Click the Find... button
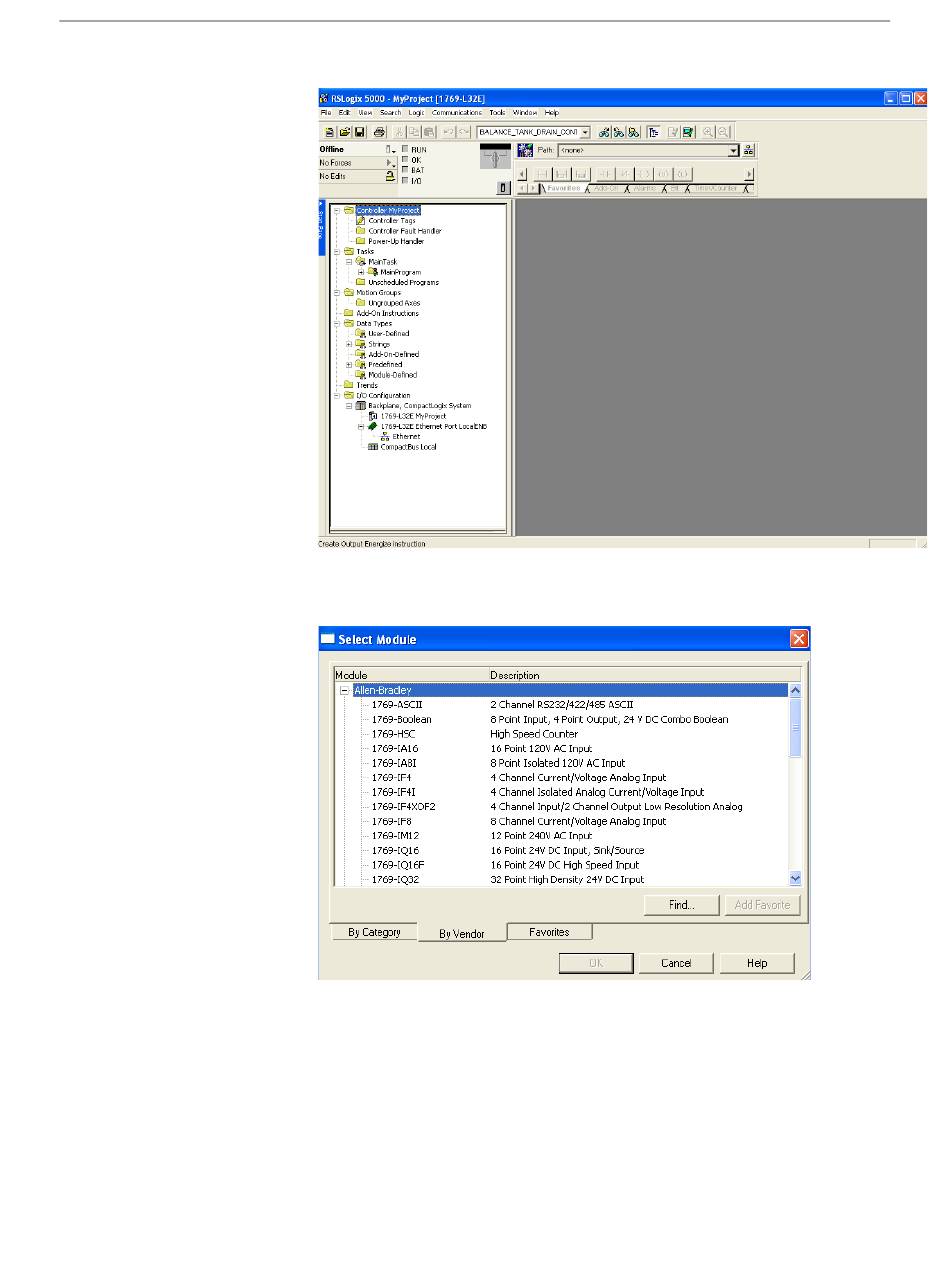Screen dimensions: 950x1267 coord(681,905)
